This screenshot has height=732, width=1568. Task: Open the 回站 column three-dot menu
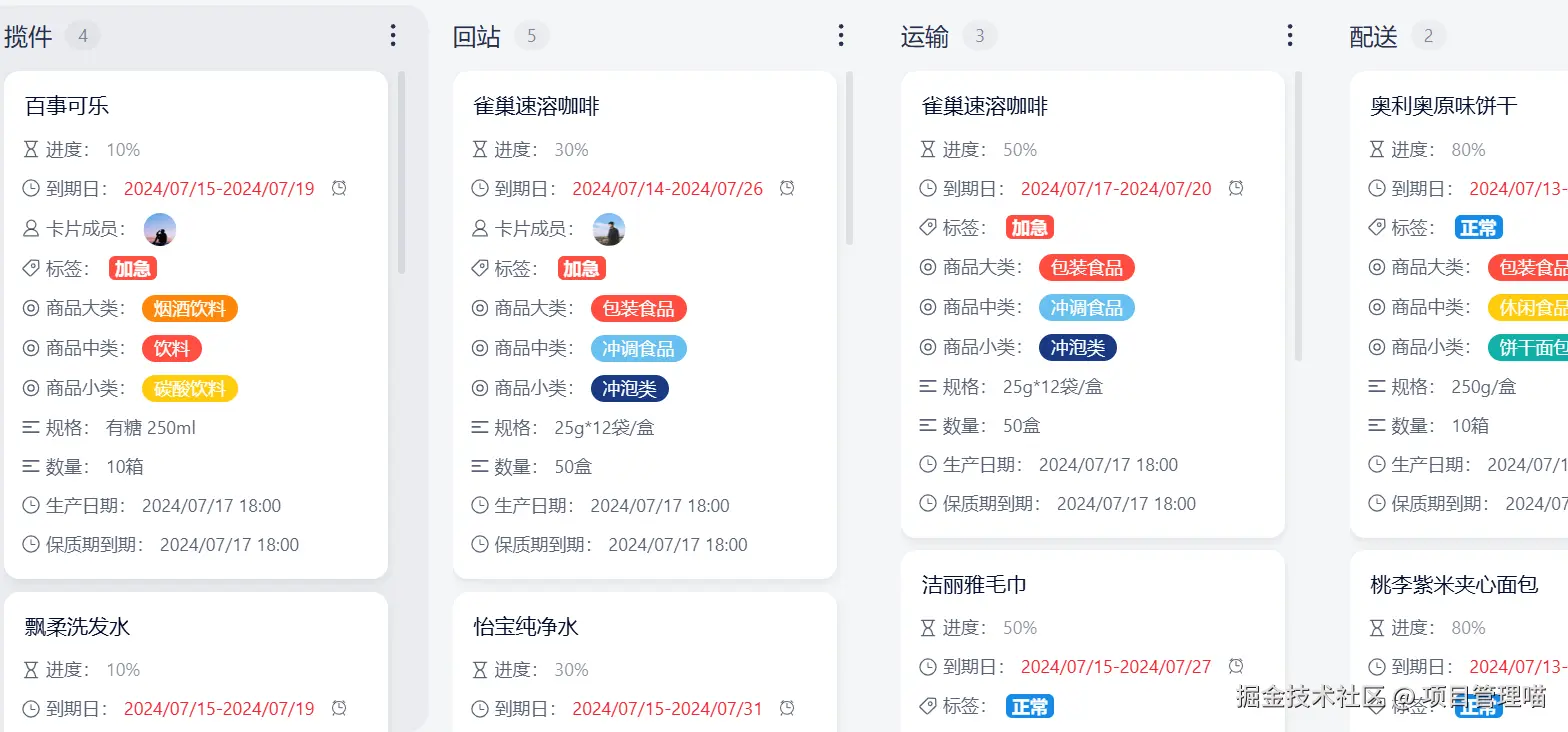coord(841,36)
